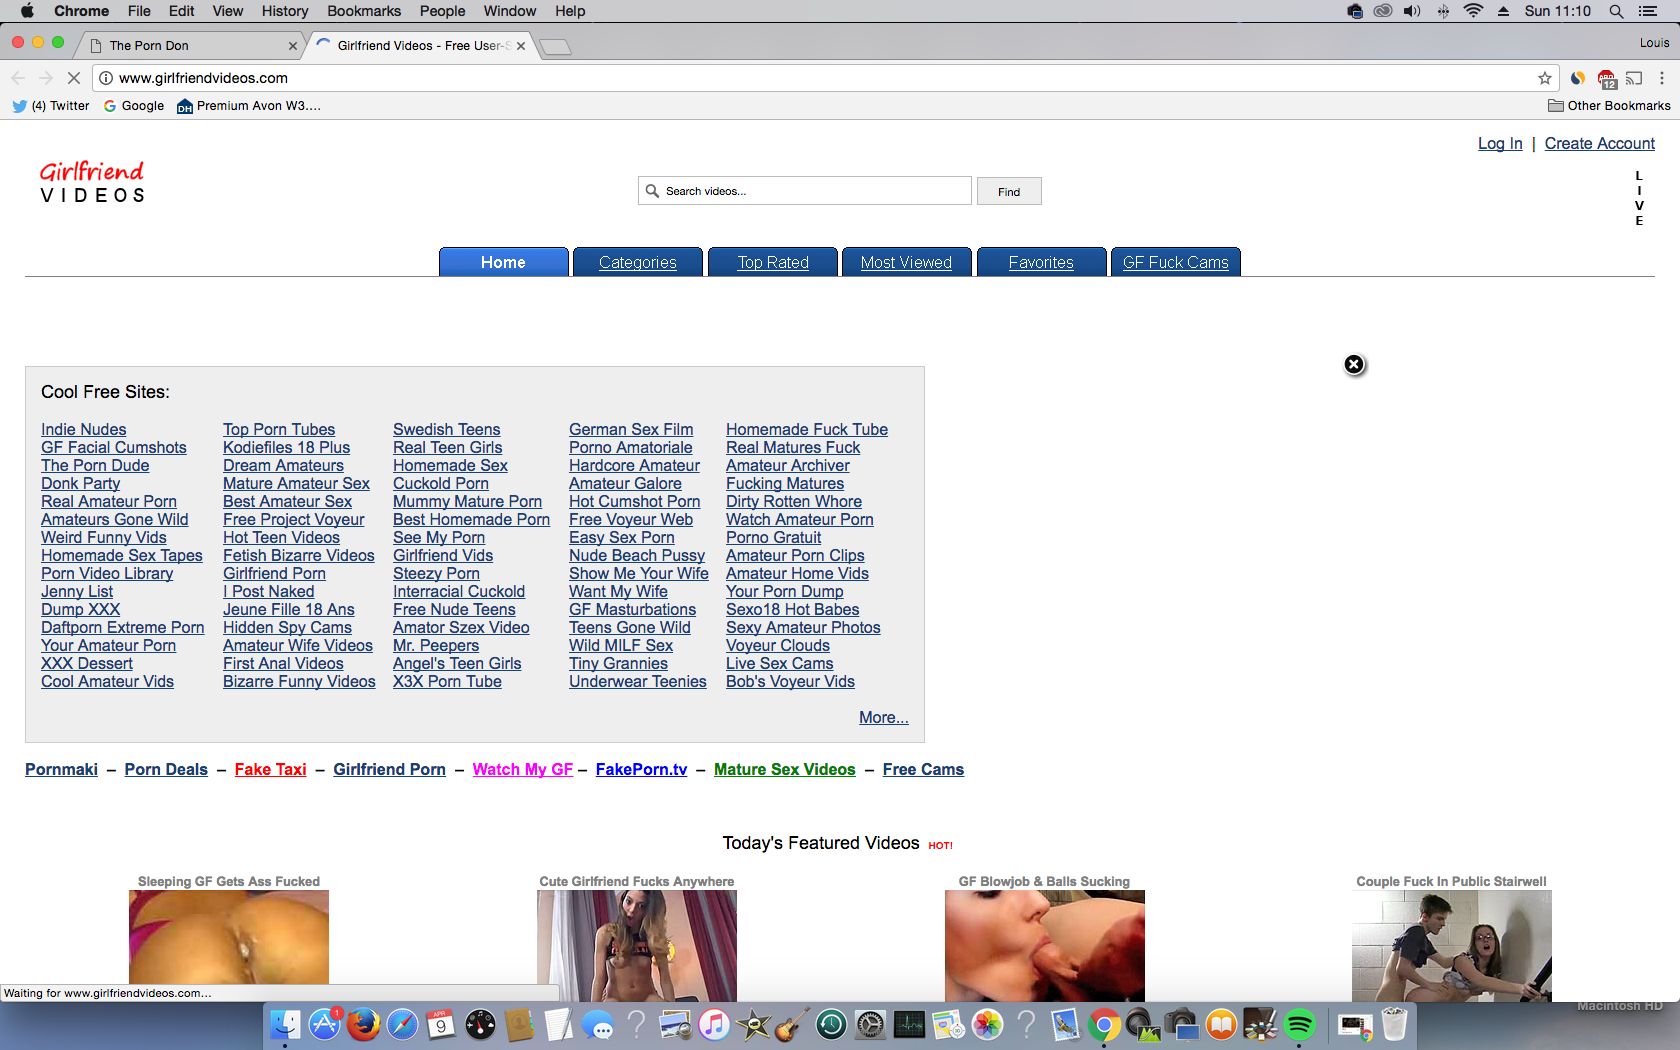Screen dimensions: 1680x1050
Task: Click the Wi-Fi status icon
Action: [1473, 11]
